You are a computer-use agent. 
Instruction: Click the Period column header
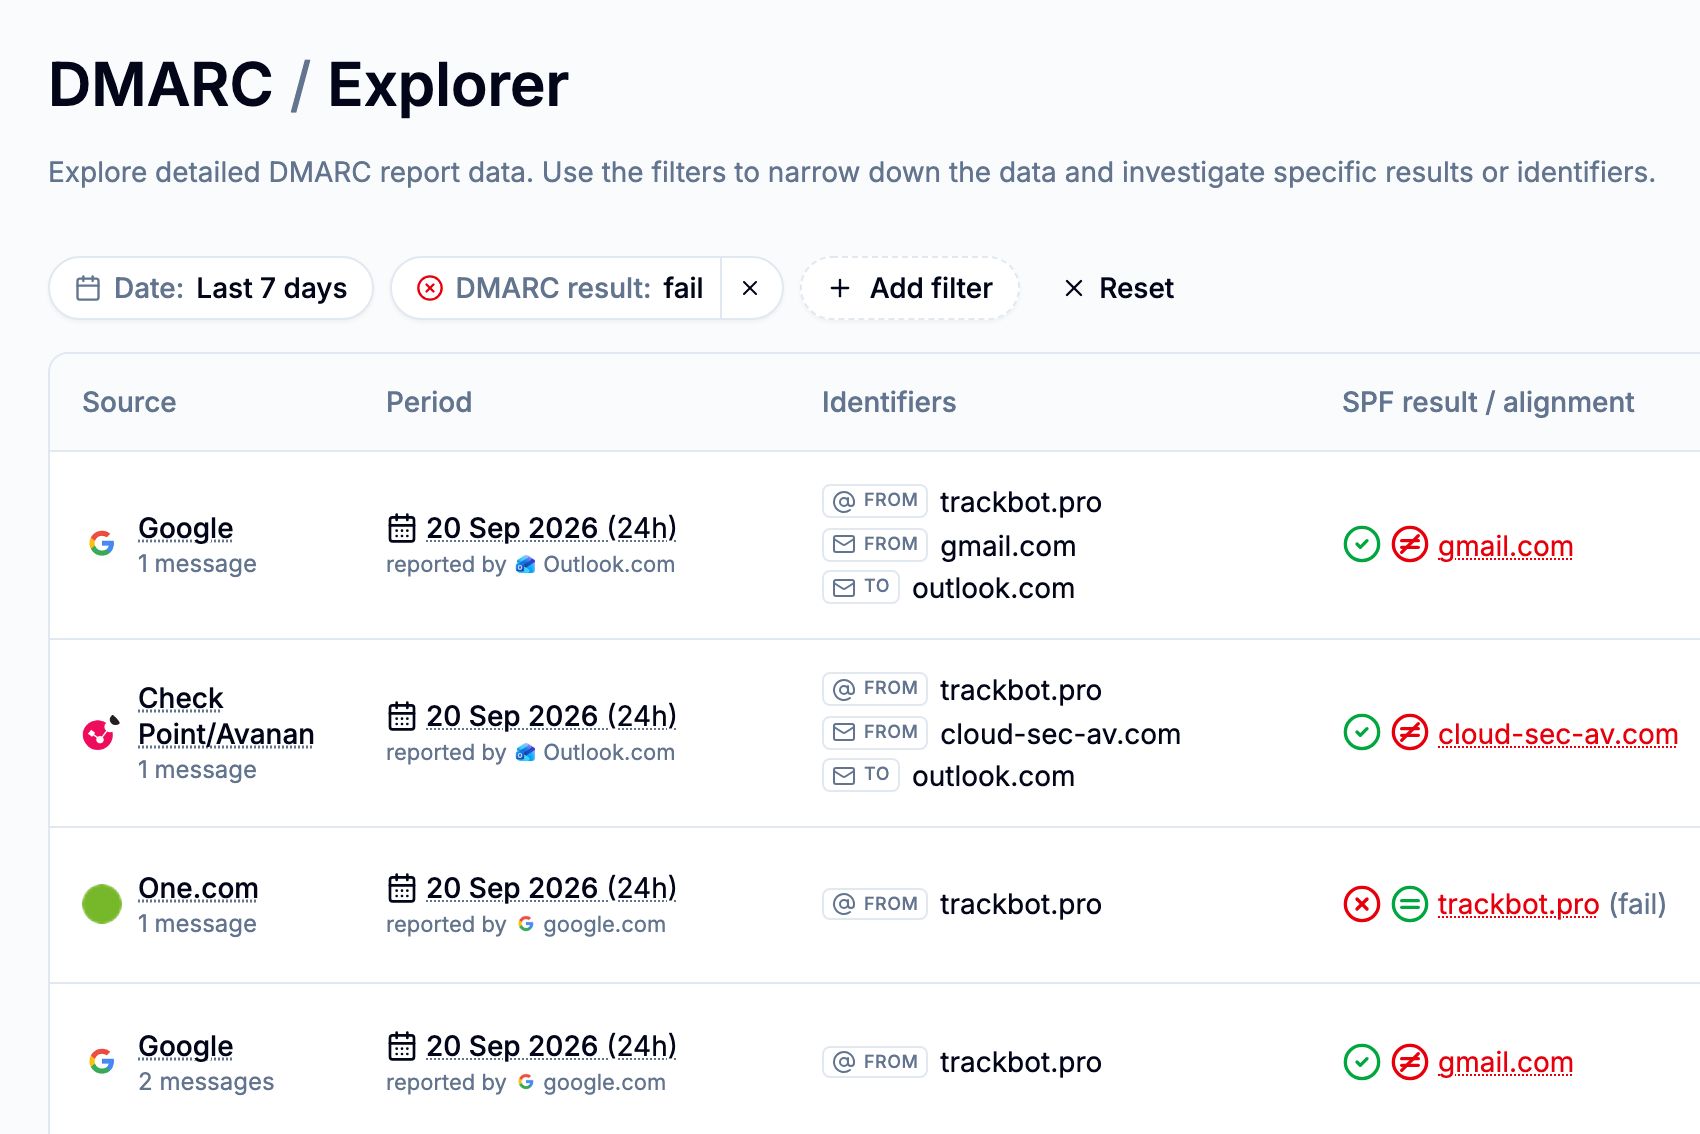tap(429, 402)
